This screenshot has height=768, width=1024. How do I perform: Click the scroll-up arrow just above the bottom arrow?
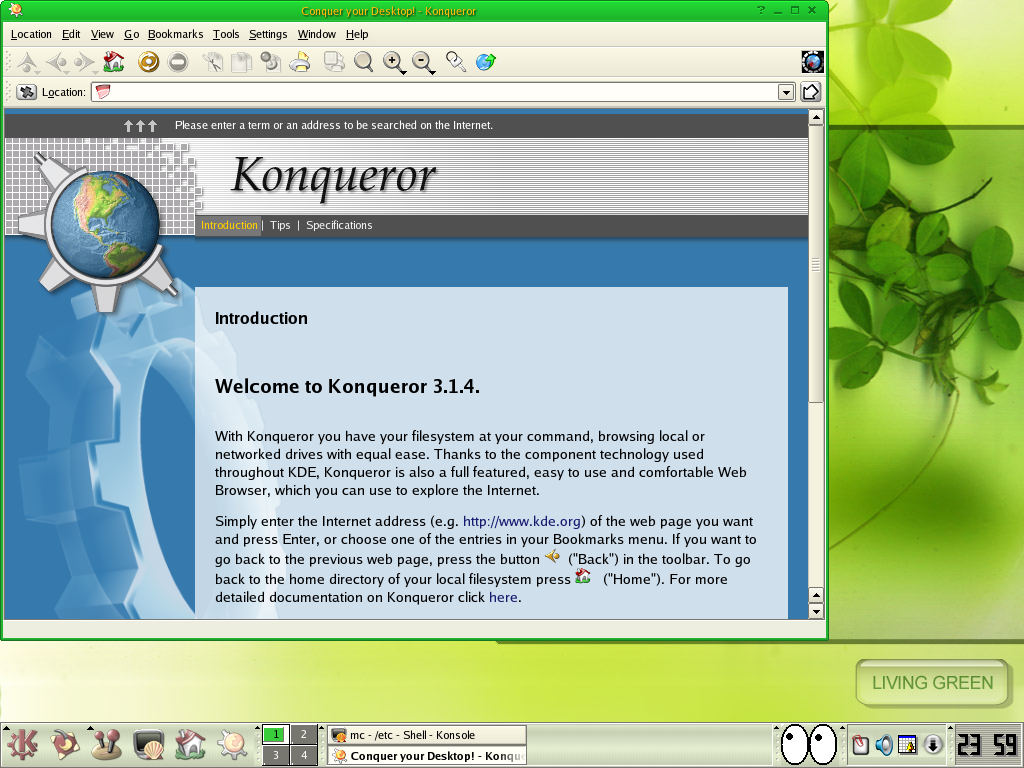tap(816, 595)
